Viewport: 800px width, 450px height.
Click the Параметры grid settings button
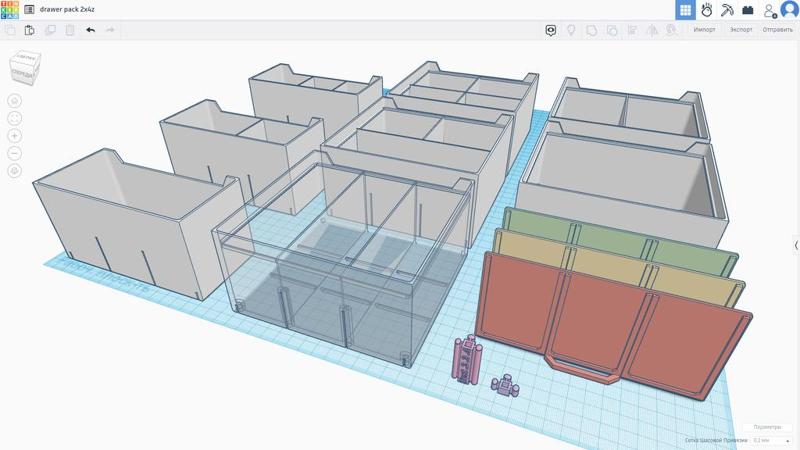tap(767, 427)
